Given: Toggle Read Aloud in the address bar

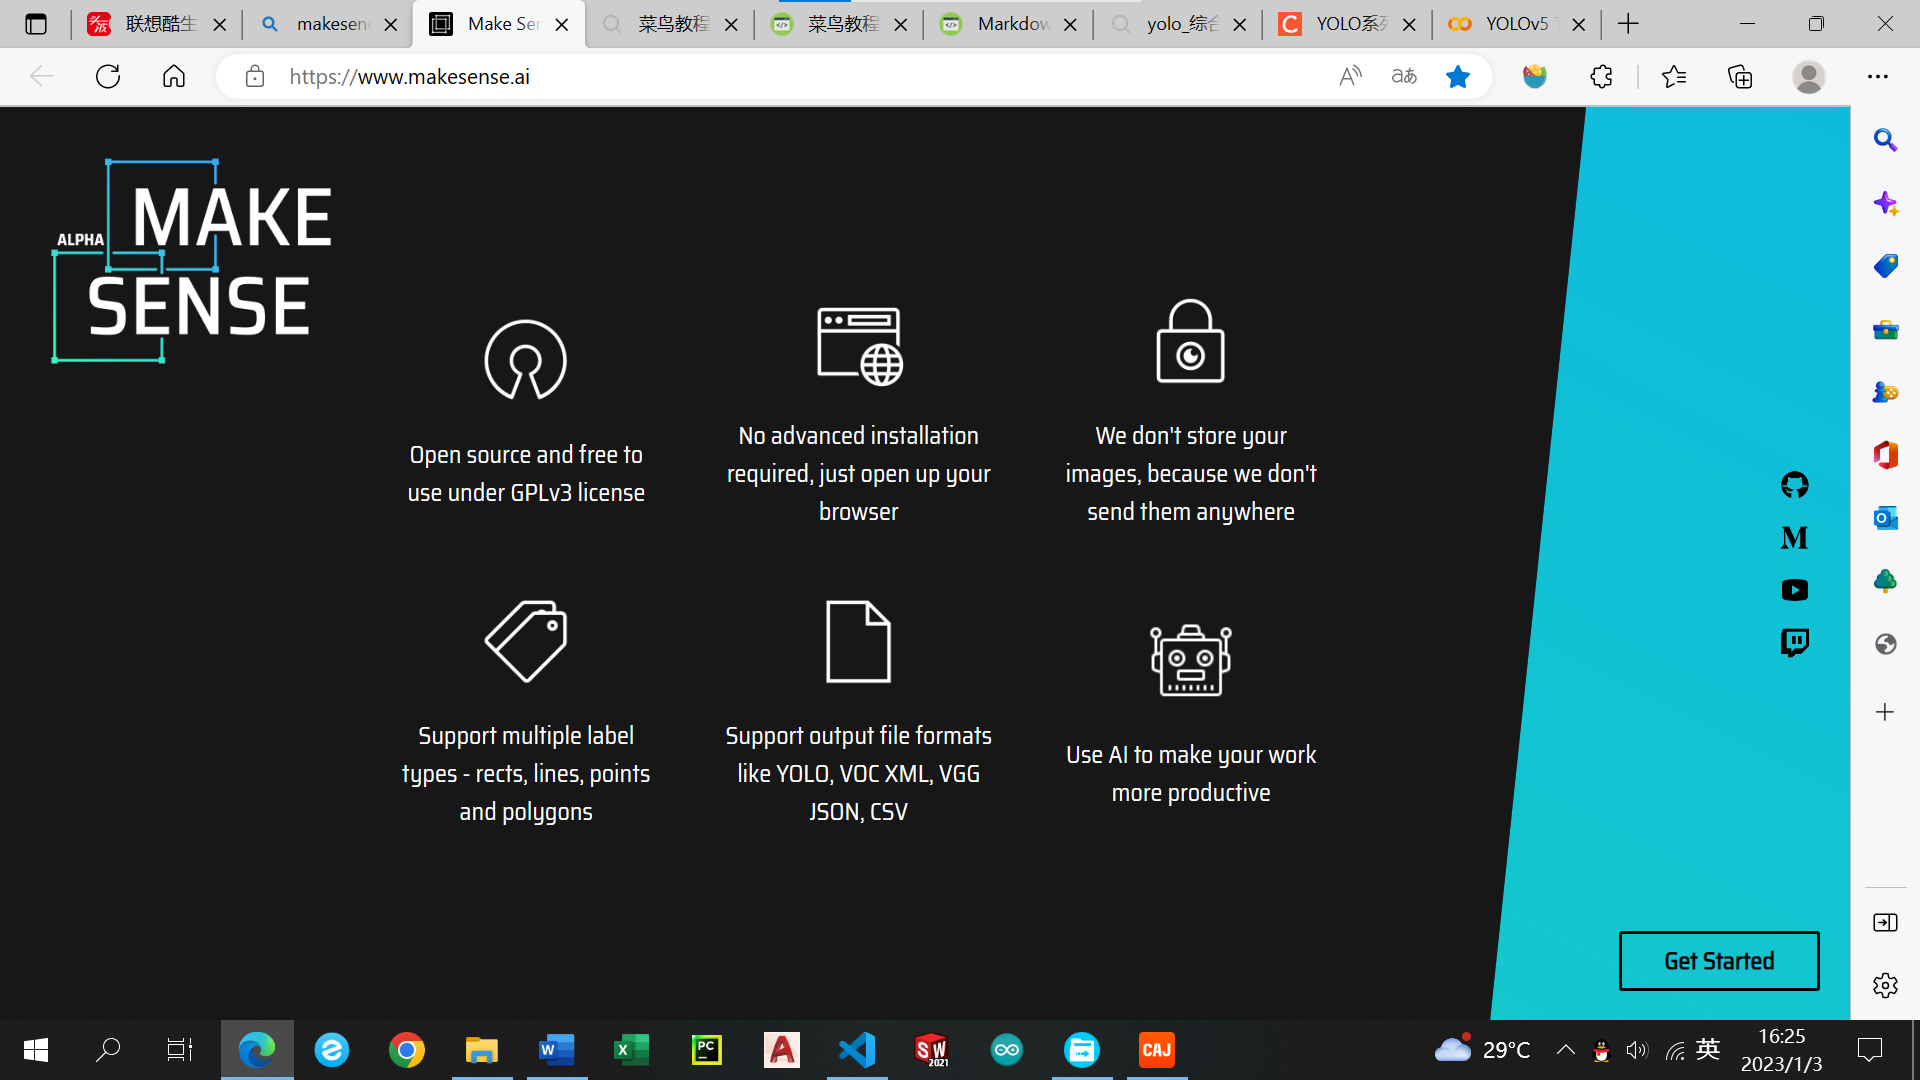Looking at the screenshot, I should click(x=1350, y=76).
